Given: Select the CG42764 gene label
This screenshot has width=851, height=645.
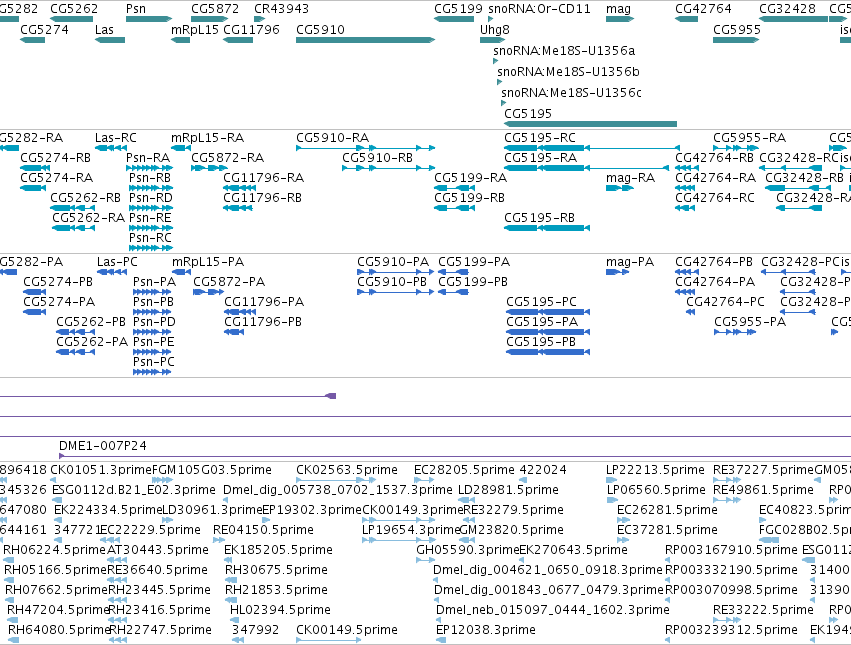Looking at the screenshot, I should pyautogui.click(x=703, y=9).
